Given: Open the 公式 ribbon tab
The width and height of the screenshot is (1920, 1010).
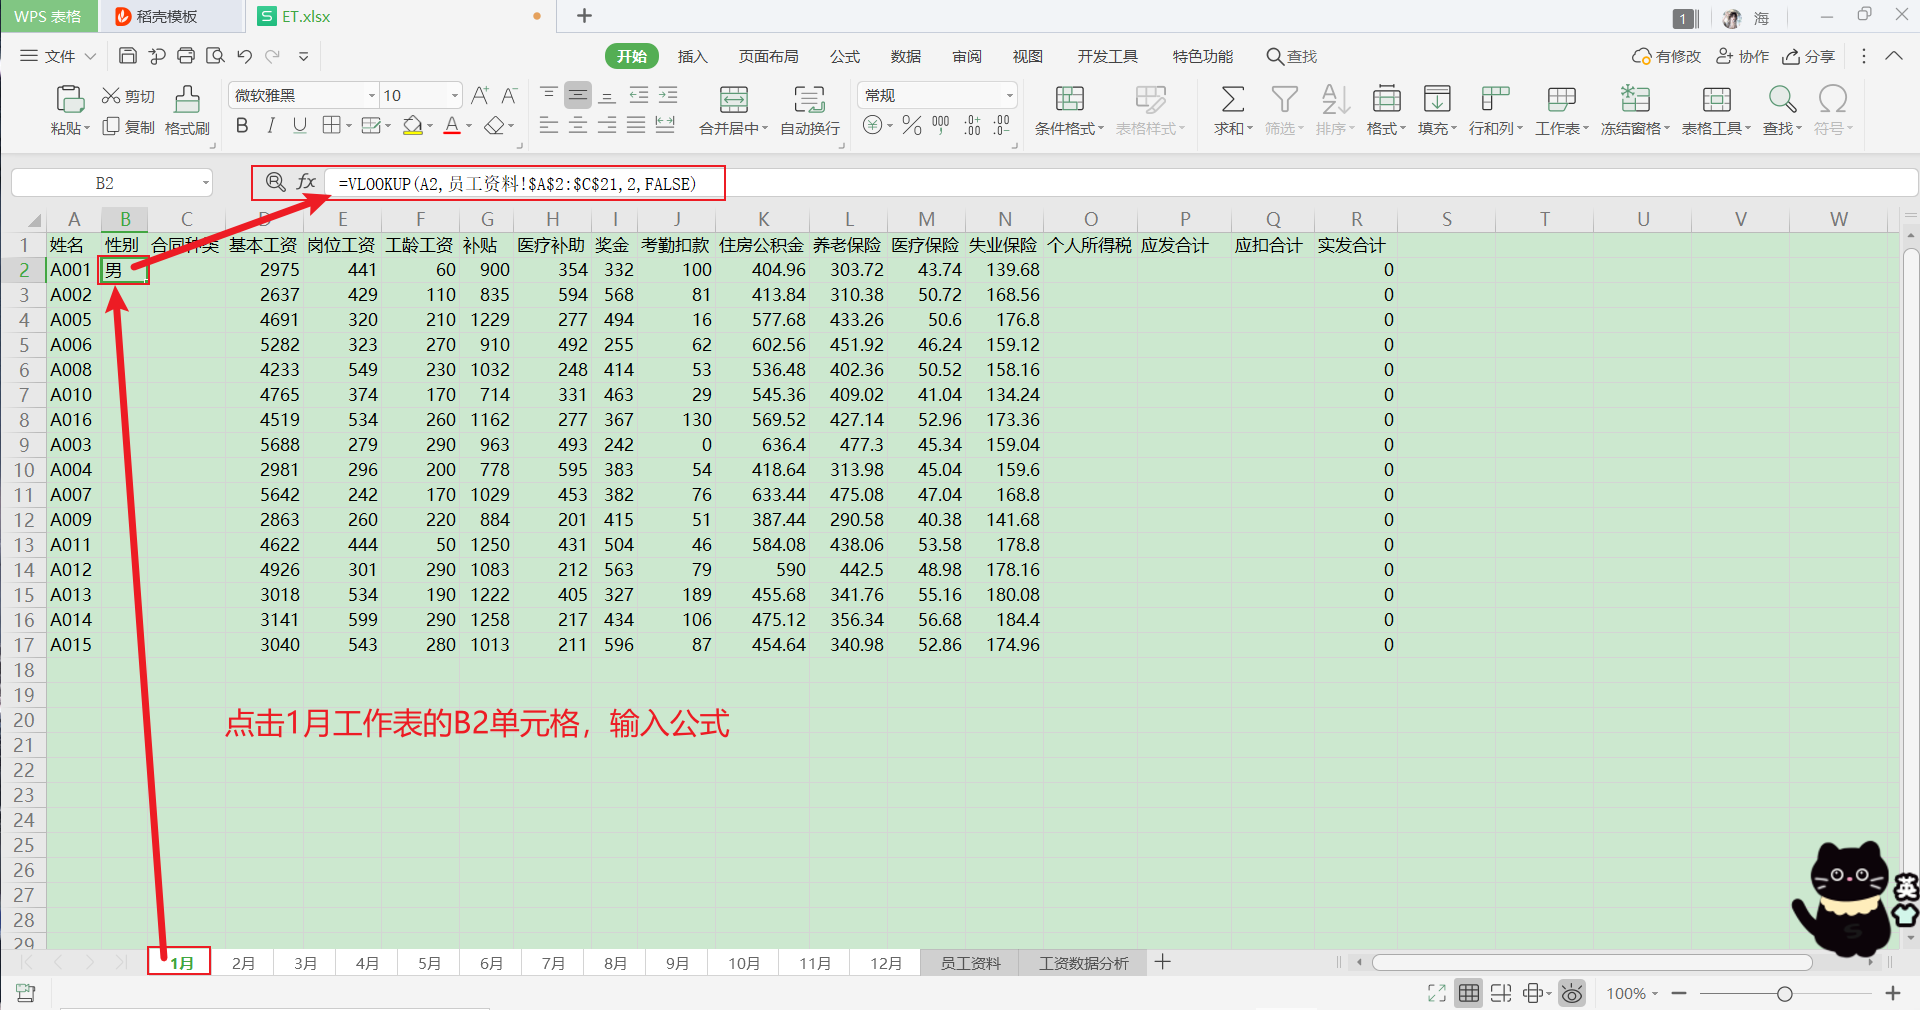Looking at the screenshot, I should click(845, 56).
